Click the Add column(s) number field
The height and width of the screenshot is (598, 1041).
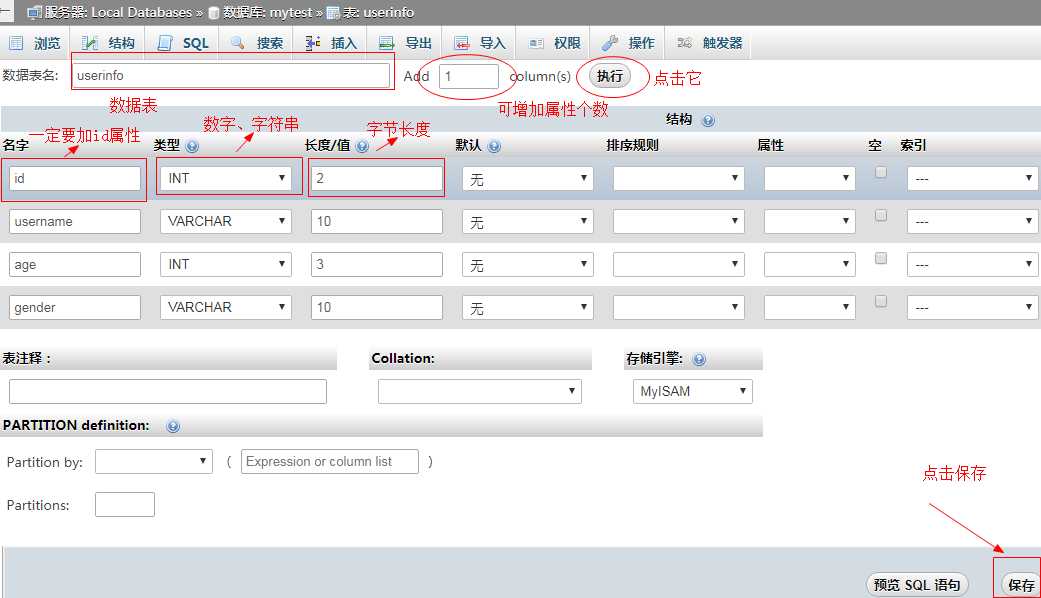pos(469,76)
